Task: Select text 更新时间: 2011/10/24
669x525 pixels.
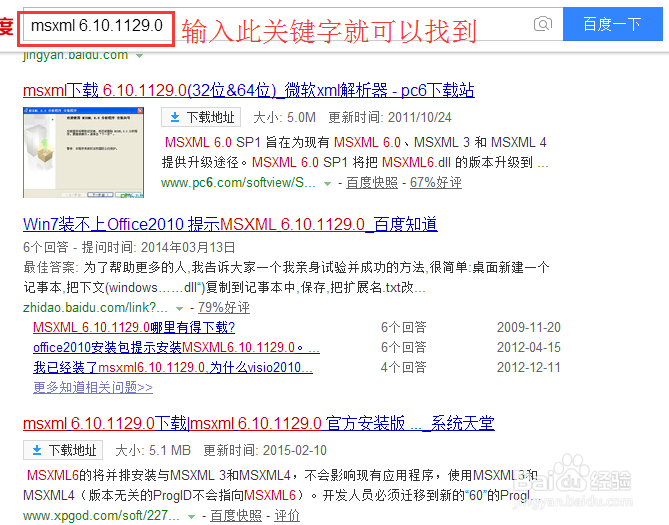Action: [390, 117]
